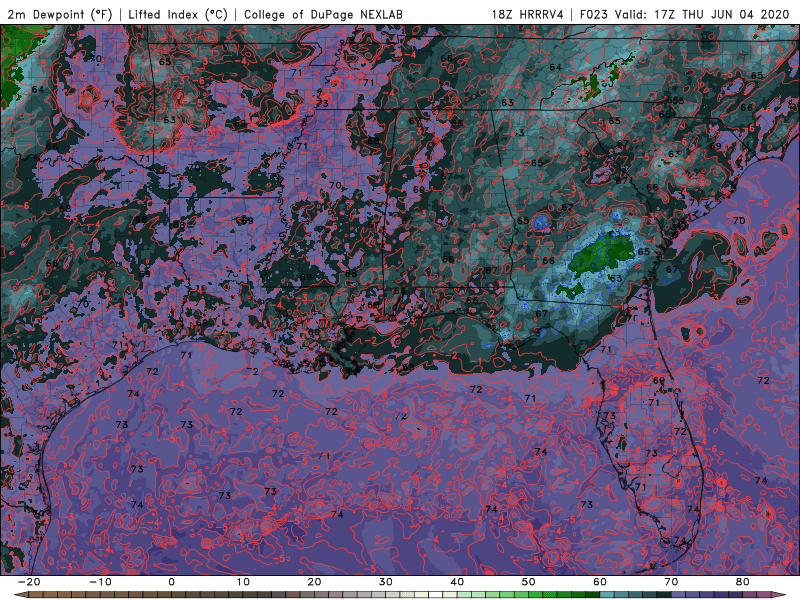Click the '-20' label on the color scale

click(29, 582)
